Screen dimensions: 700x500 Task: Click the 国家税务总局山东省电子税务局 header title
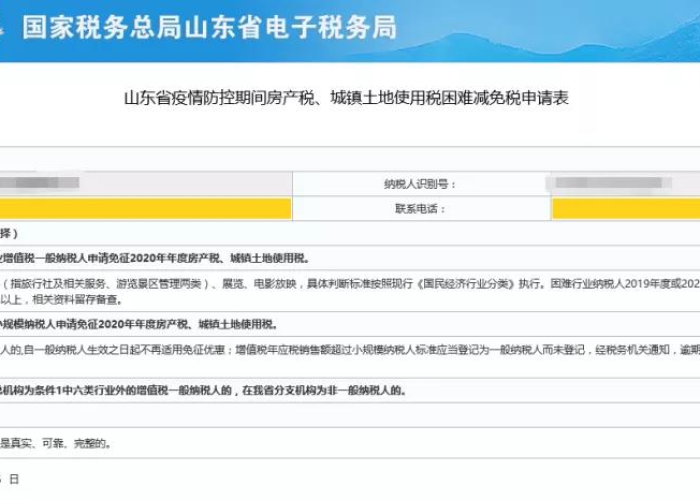(x=209, y=28)
